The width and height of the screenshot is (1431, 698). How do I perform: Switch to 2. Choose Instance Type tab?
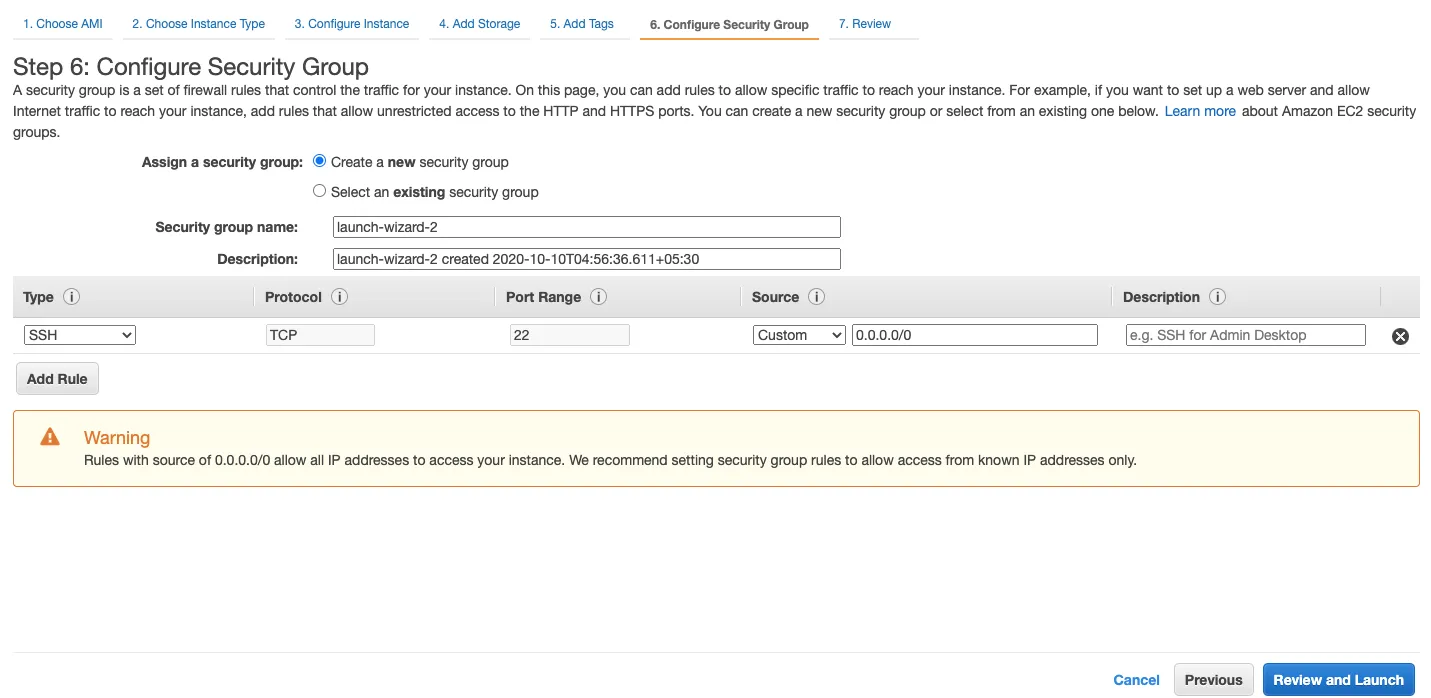point(198,24)
